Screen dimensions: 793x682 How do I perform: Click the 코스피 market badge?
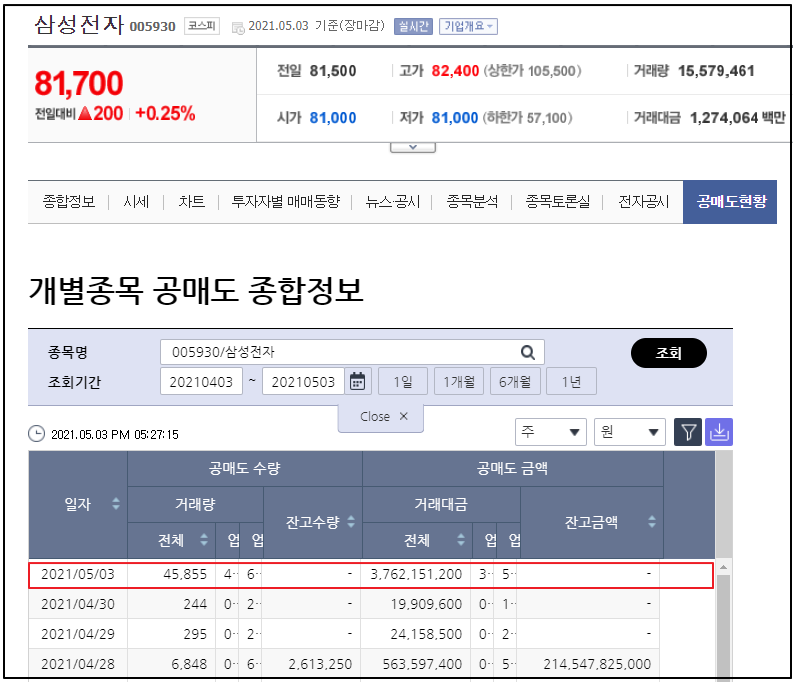point(201,26)
